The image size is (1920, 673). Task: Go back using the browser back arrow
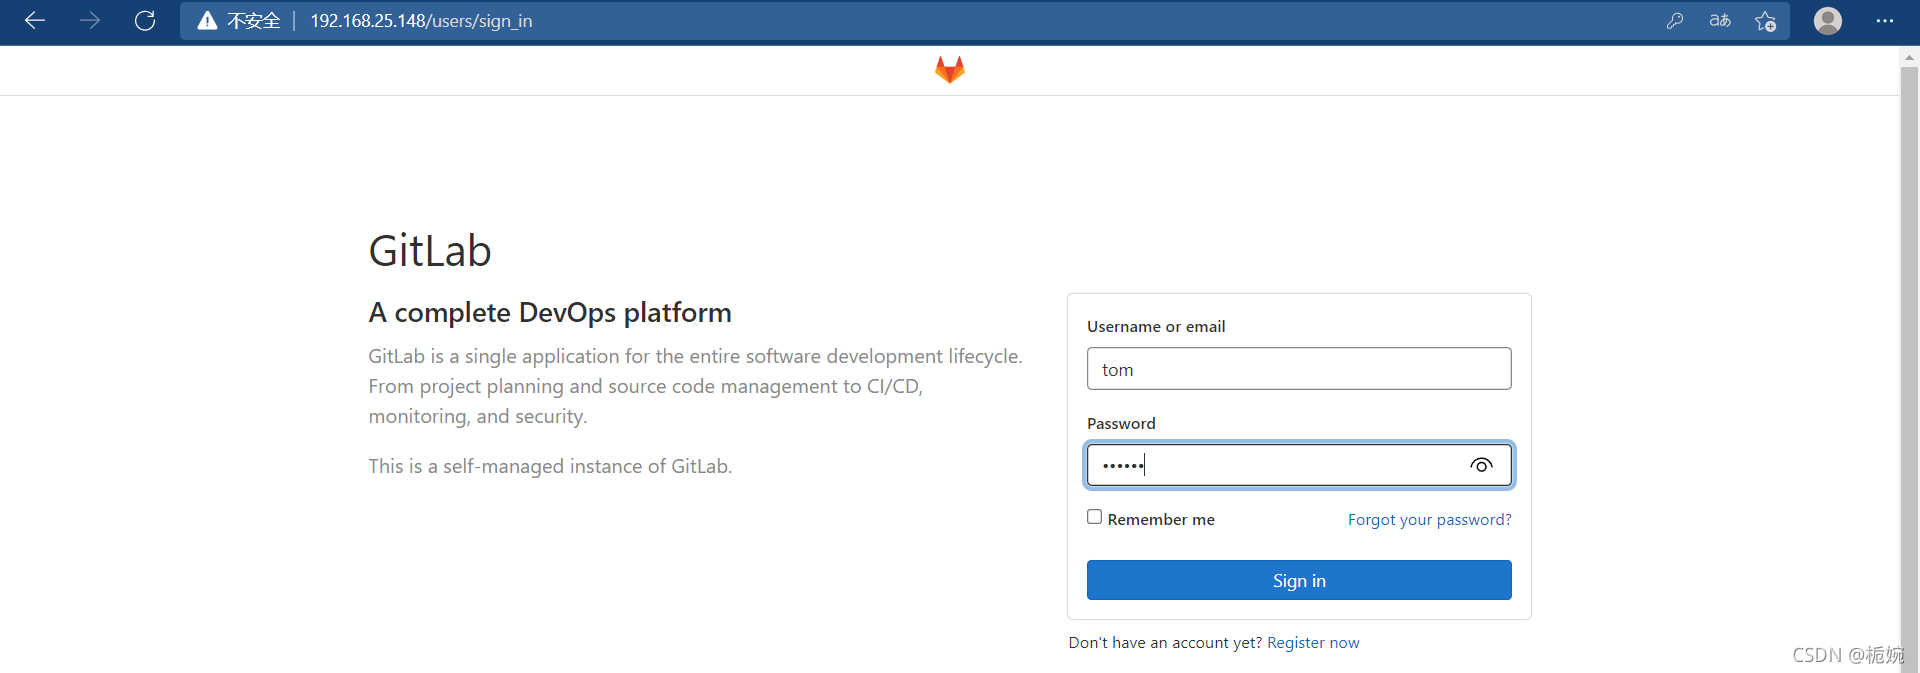click(x=35, y=21)
